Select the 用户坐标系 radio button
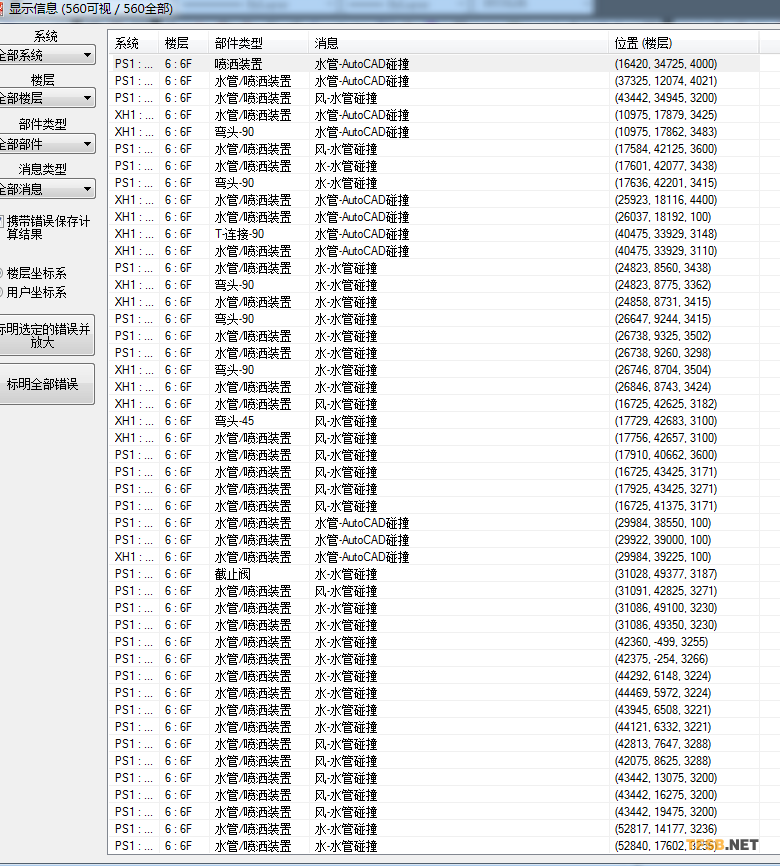 [x=3, y=292]
